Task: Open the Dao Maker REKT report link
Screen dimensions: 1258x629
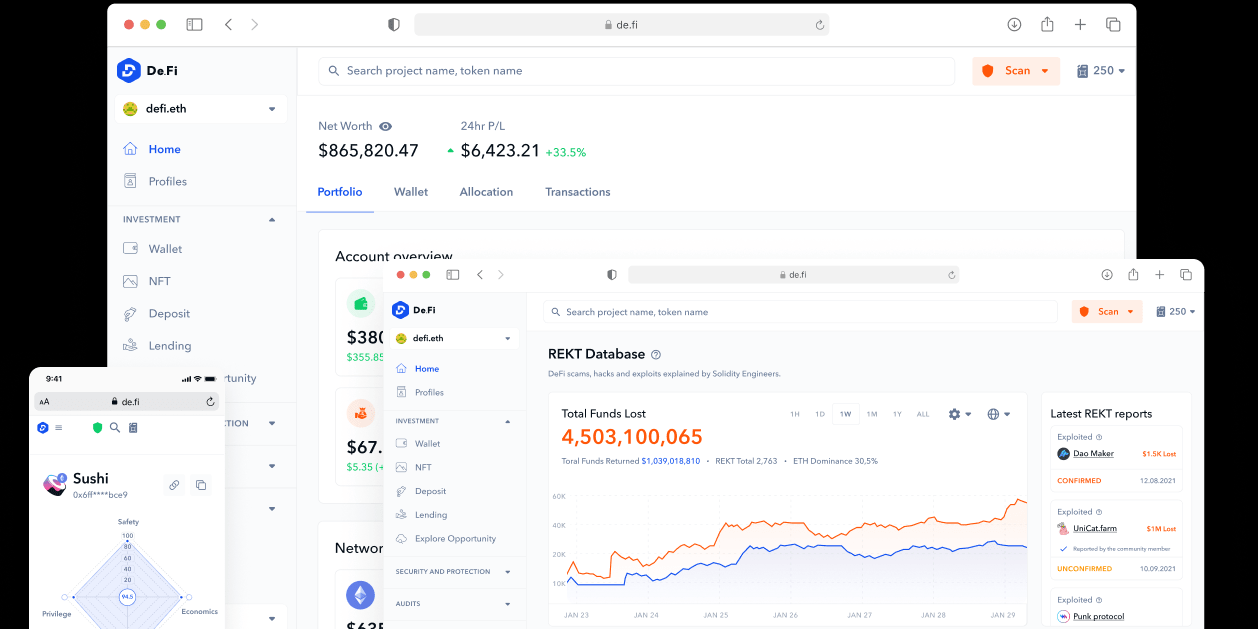Action: point(1093,454)
